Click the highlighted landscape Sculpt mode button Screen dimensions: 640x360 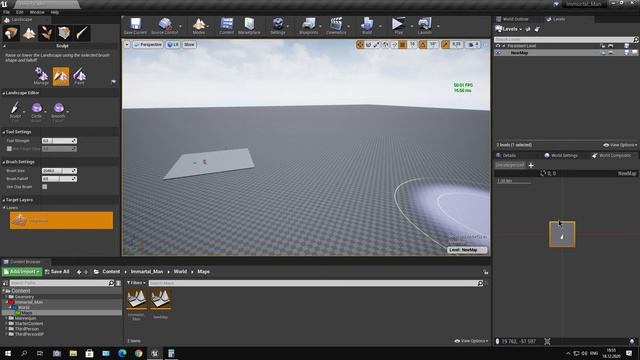(61, 76)
